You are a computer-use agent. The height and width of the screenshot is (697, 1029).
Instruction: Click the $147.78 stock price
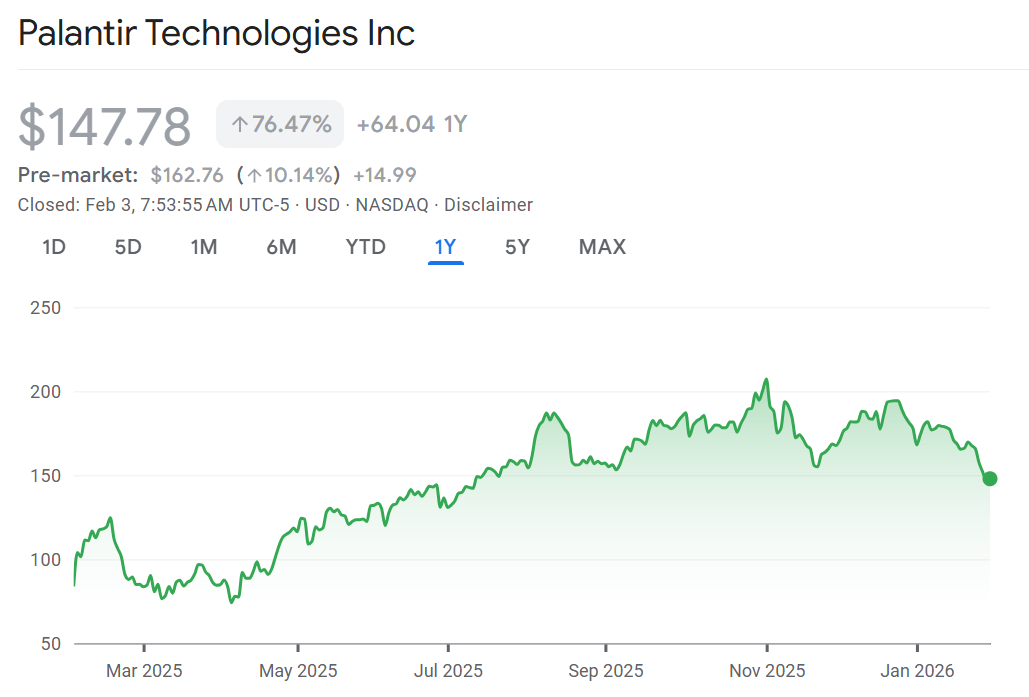click(x=105, y=127)
